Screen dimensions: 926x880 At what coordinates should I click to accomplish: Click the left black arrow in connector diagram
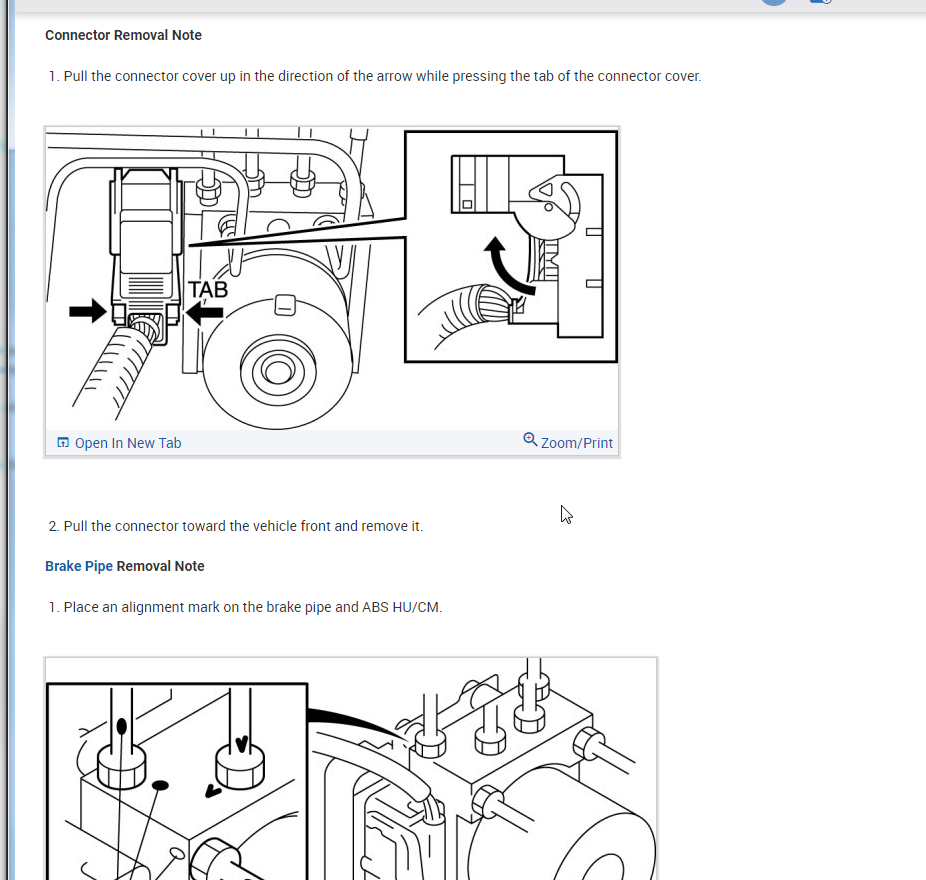88,311
